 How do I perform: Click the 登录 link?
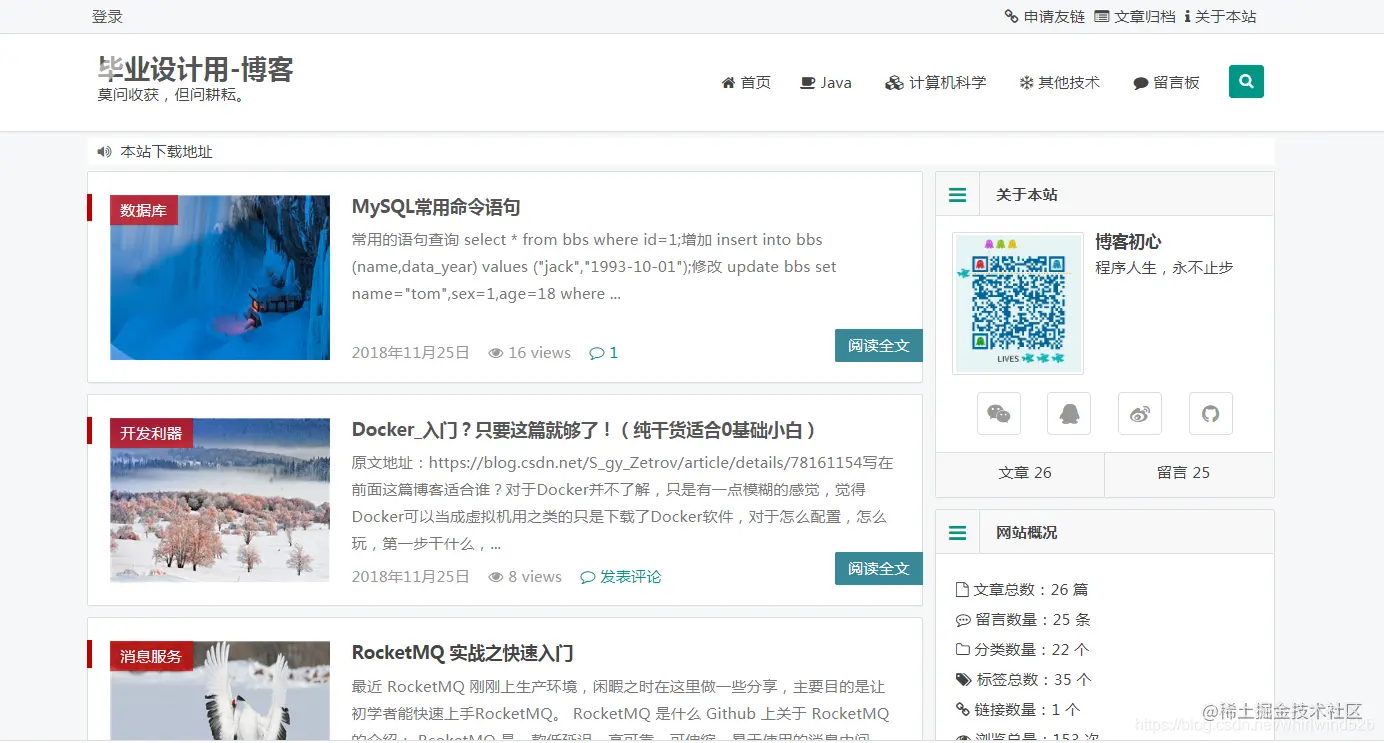(107, 17)
